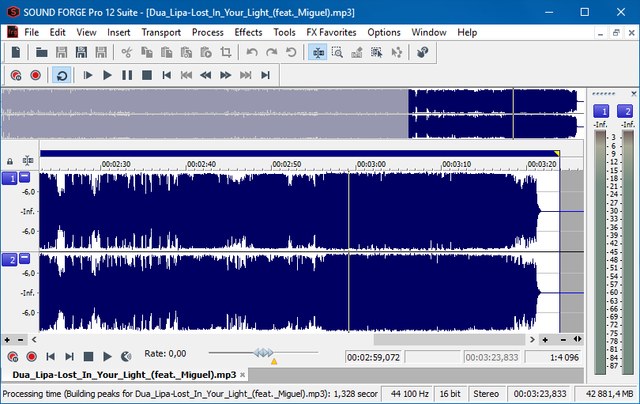
Task: Select the Magnify tool in toolbar
Action: (x=338, y=53)
